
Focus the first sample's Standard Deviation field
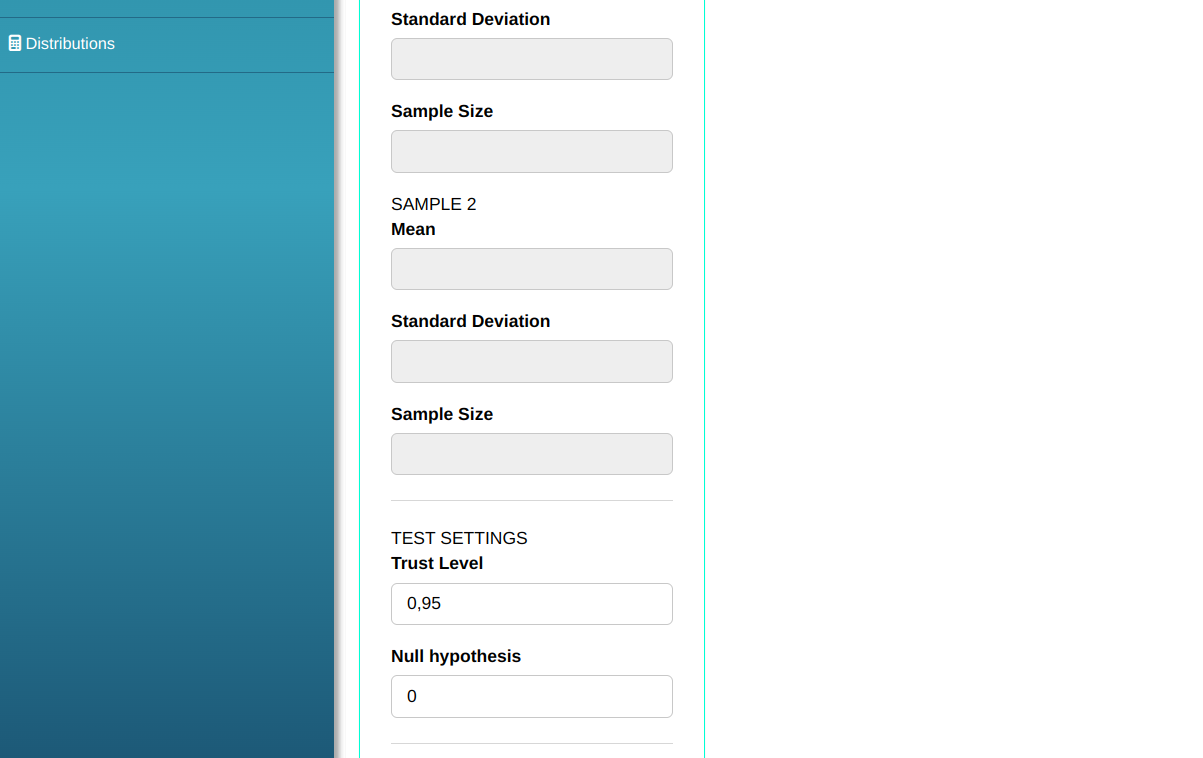[x=531, y=59]
